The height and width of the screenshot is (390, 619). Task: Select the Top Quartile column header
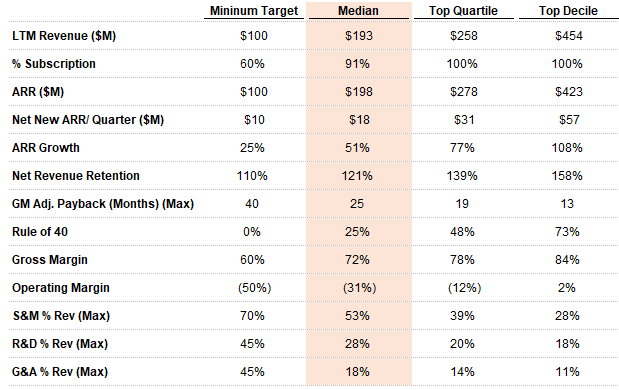click(463, 11)
